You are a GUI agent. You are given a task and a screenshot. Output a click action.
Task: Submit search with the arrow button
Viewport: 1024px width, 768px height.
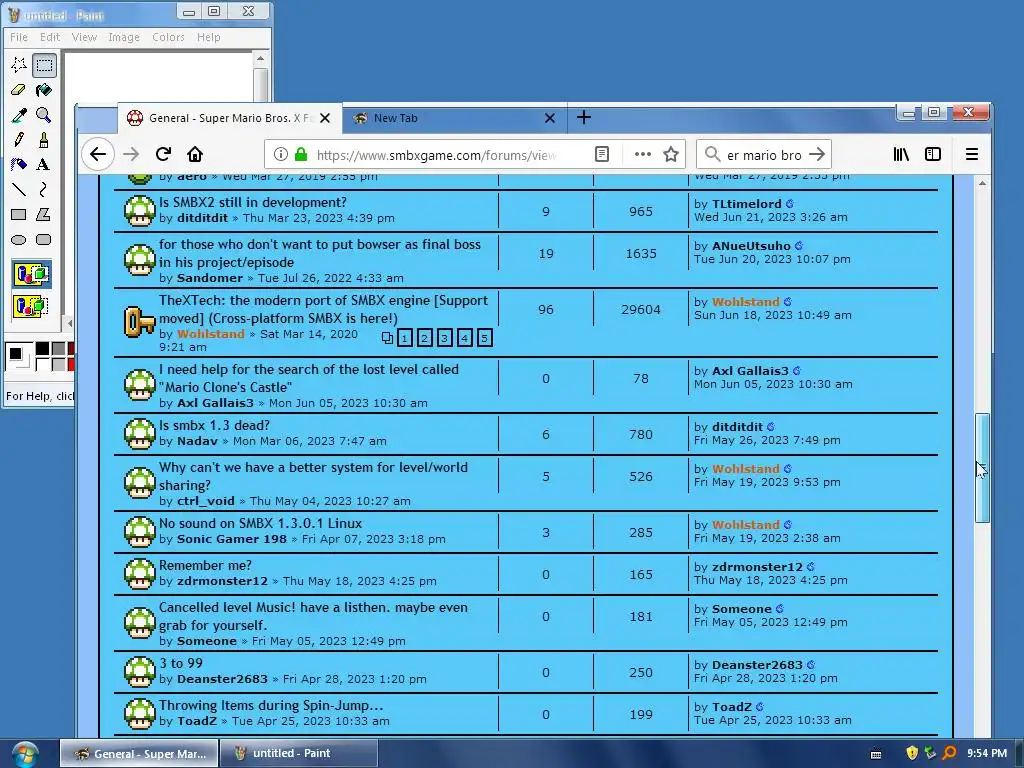pyautogui.click(x=817, y=154)
